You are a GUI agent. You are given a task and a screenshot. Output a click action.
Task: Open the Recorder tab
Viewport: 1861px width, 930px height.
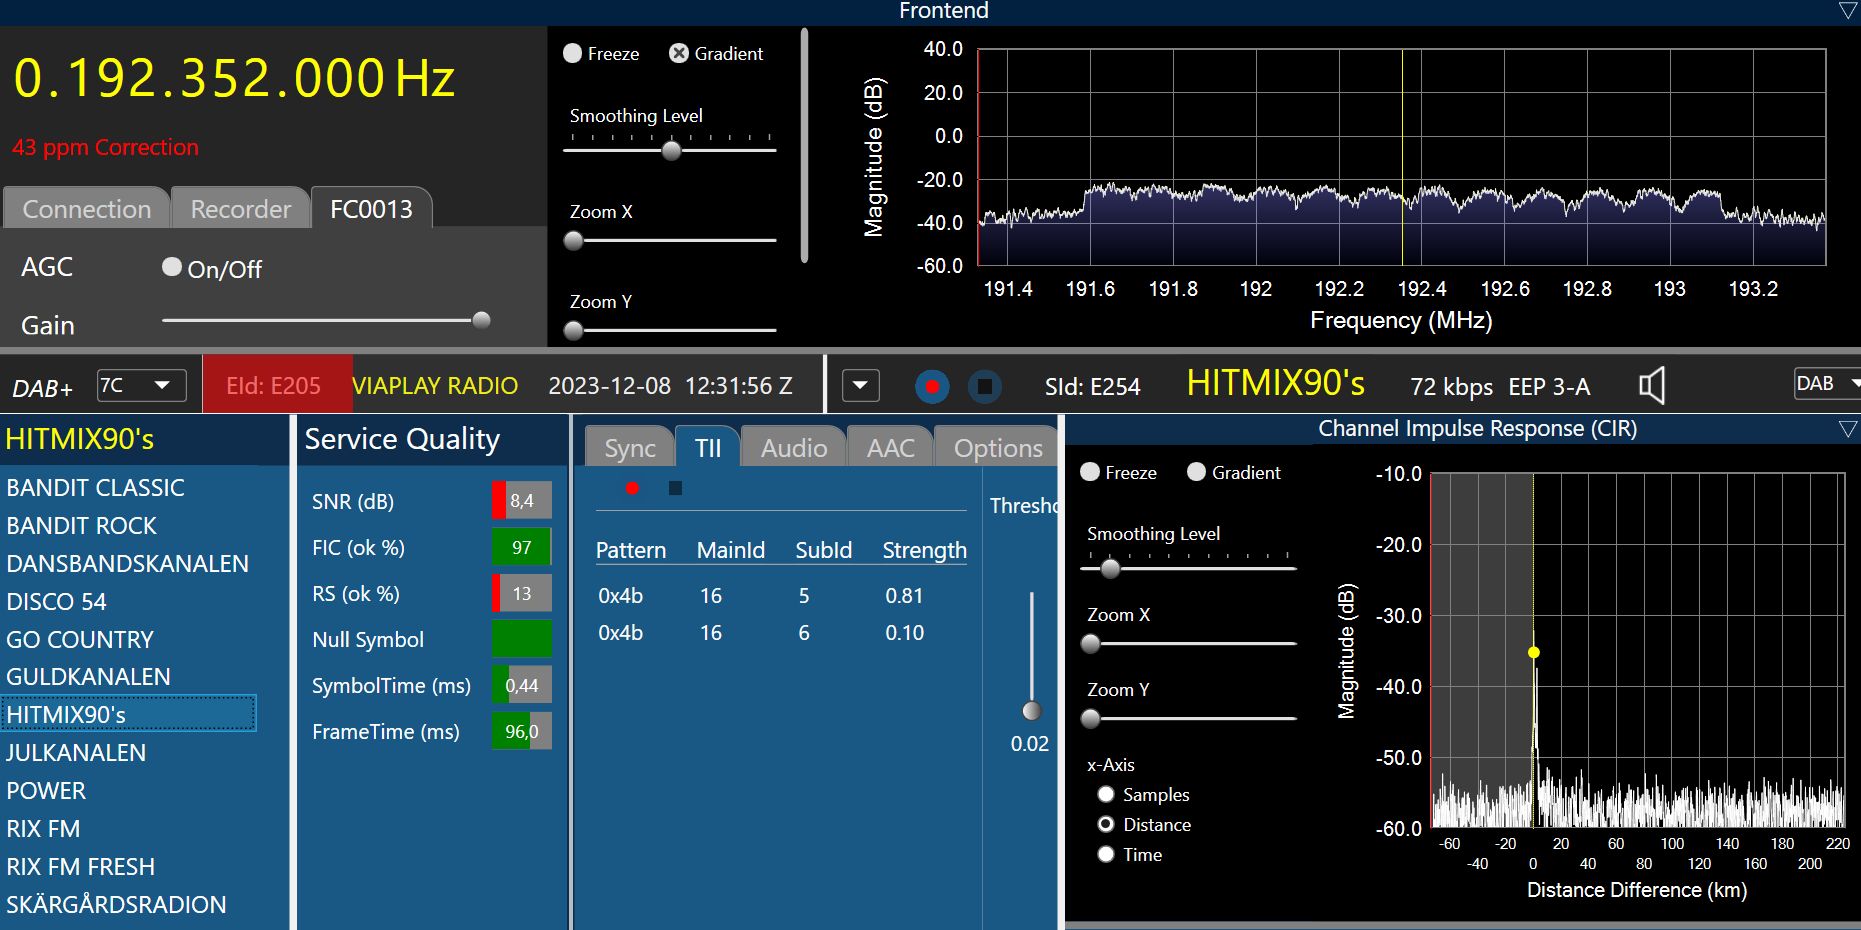[x=240, y=209]
